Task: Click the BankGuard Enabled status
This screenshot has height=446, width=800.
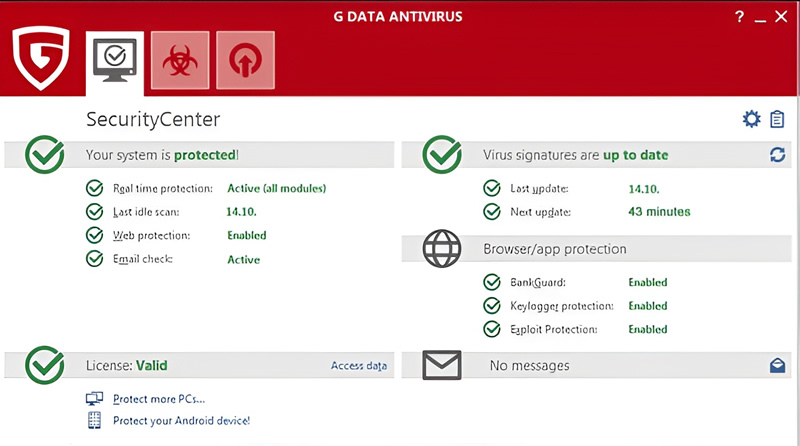Action: (x=648, y=282)
